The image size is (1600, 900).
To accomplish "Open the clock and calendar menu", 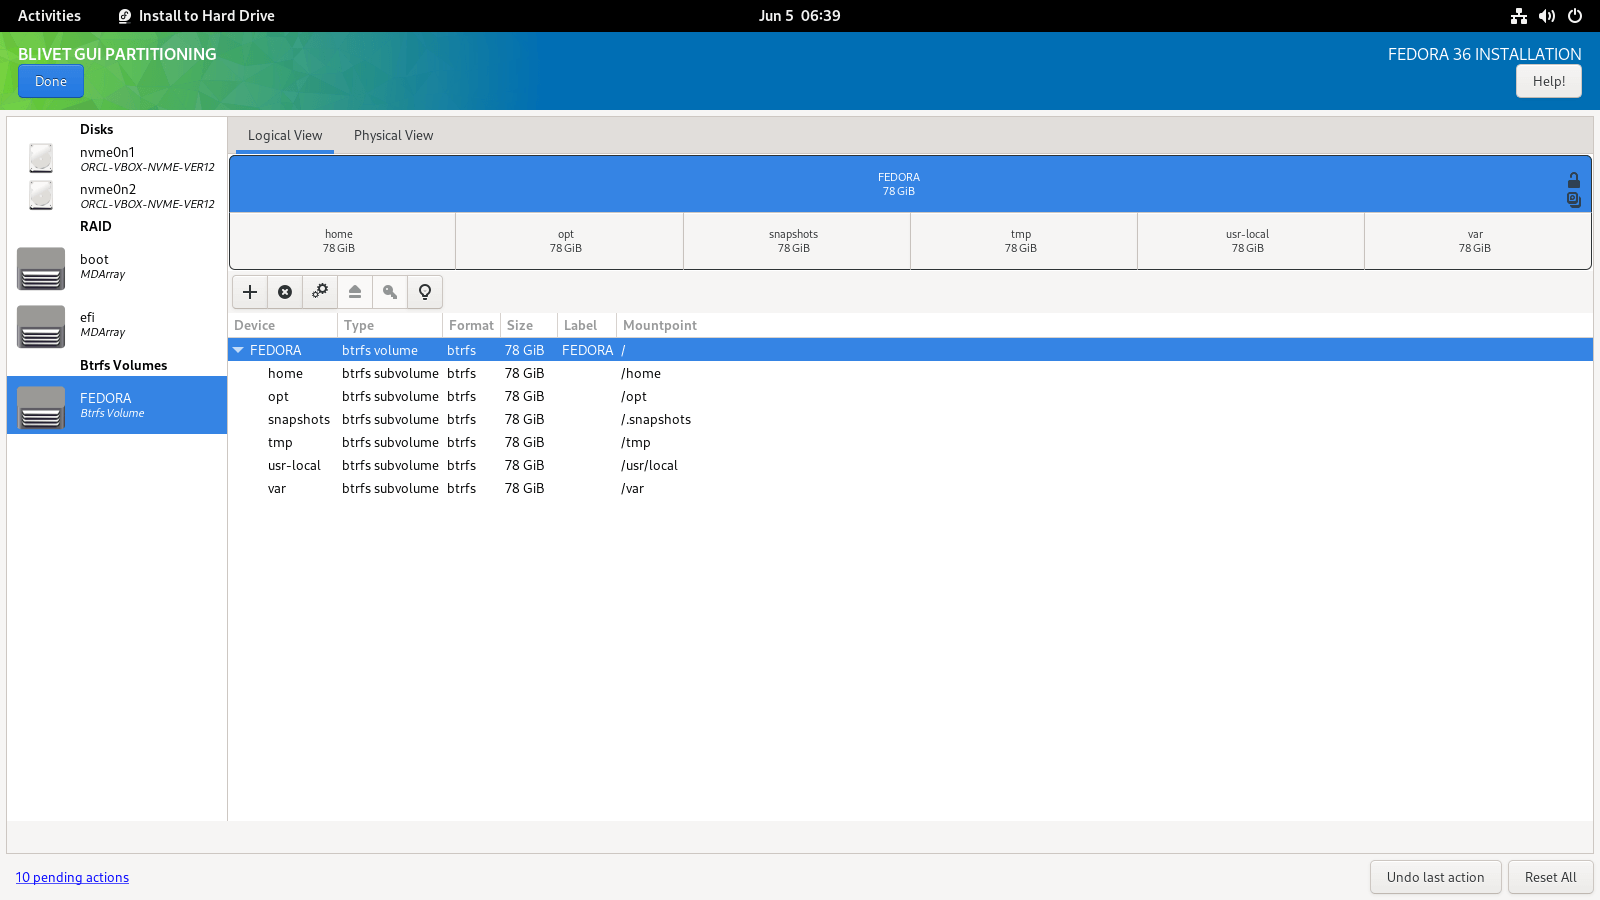I will pyautogui.click(x=799, y=16).
